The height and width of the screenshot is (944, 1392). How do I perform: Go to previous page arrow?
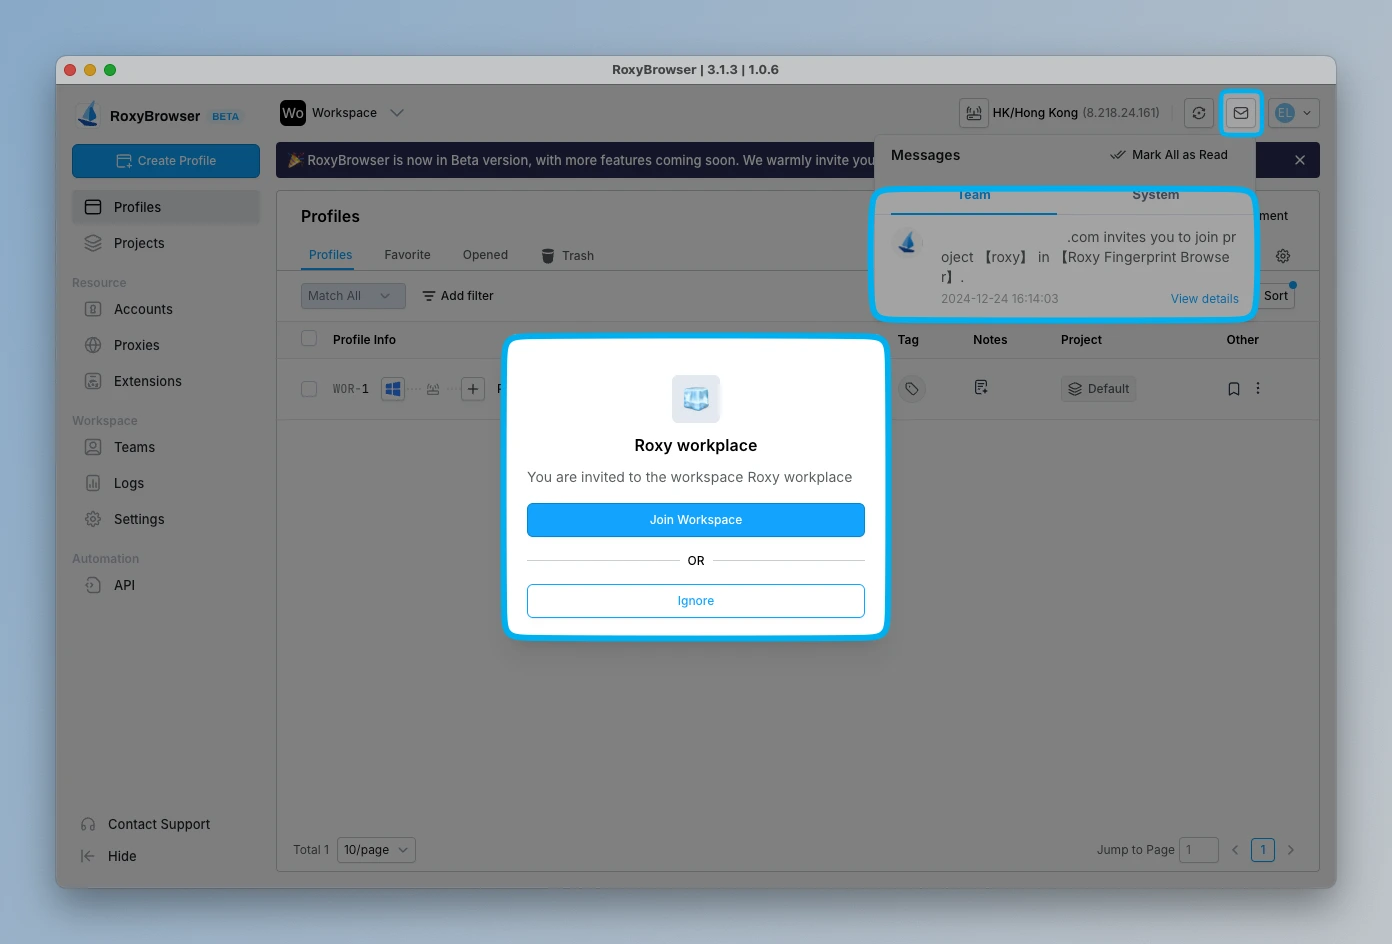coord(1235,850)
